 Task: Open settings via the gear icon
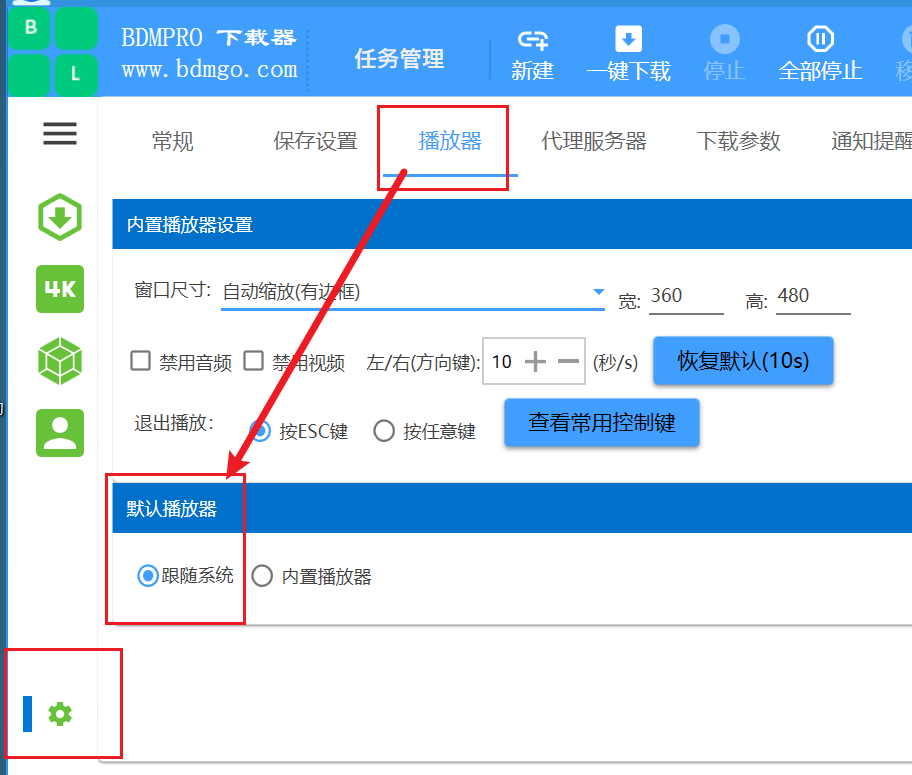tap(60, 714)
